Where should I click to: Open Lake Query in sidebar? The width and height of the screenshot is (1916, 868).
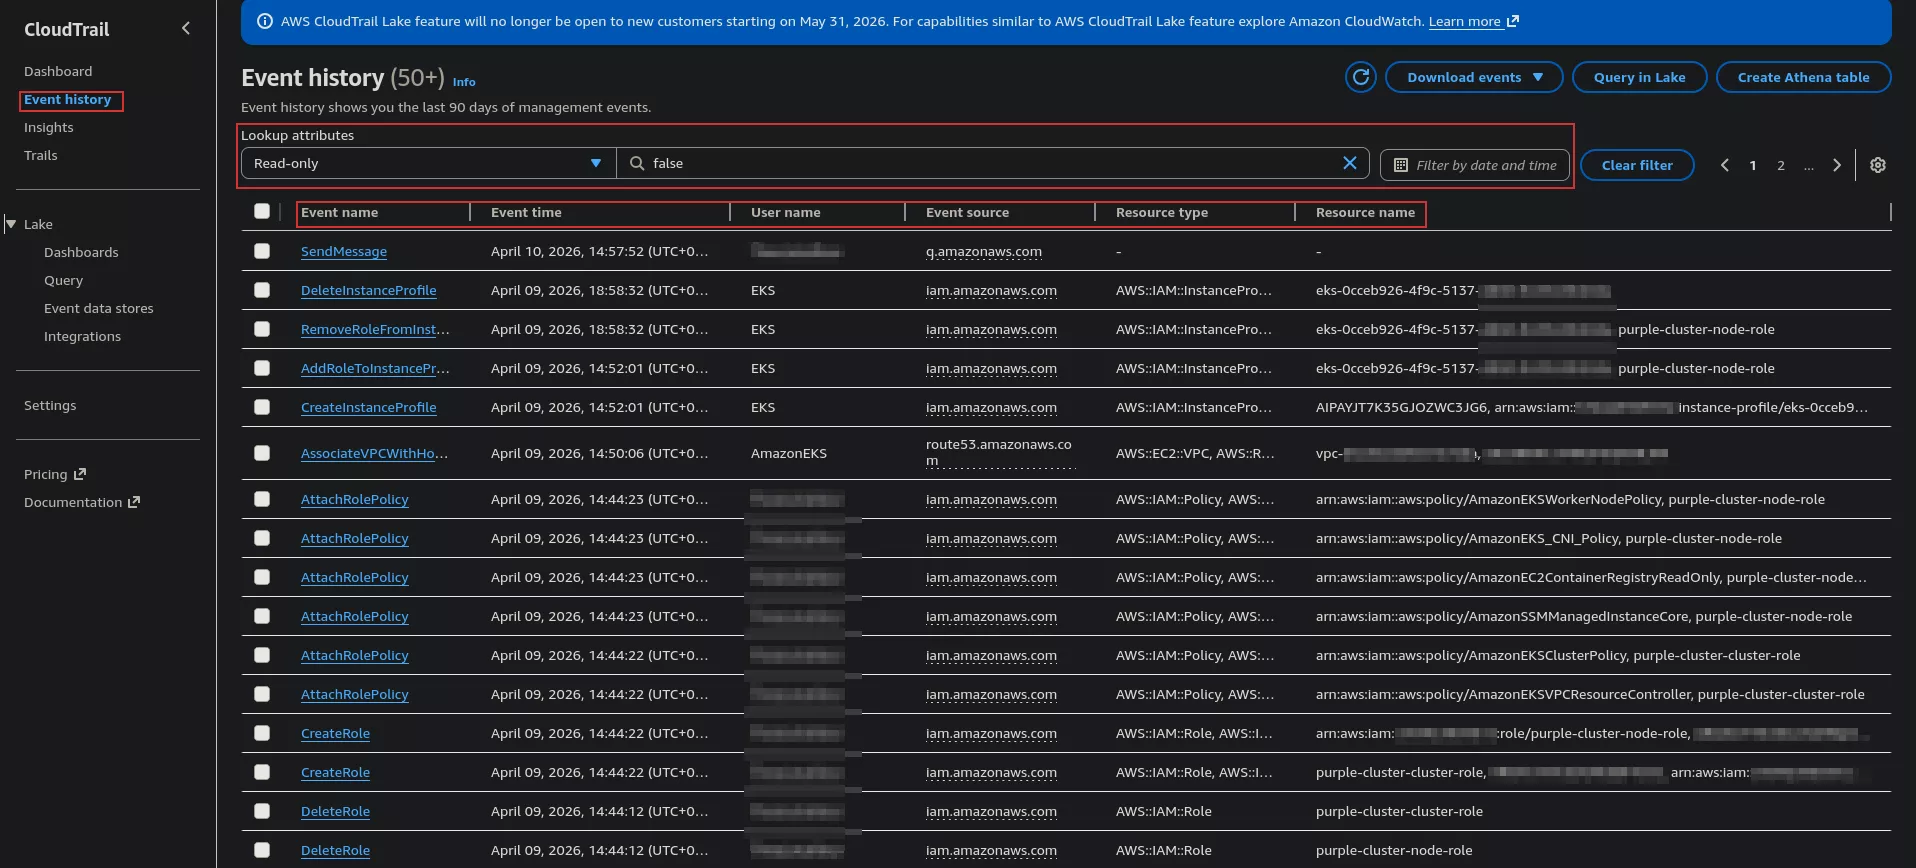point(63,280)
